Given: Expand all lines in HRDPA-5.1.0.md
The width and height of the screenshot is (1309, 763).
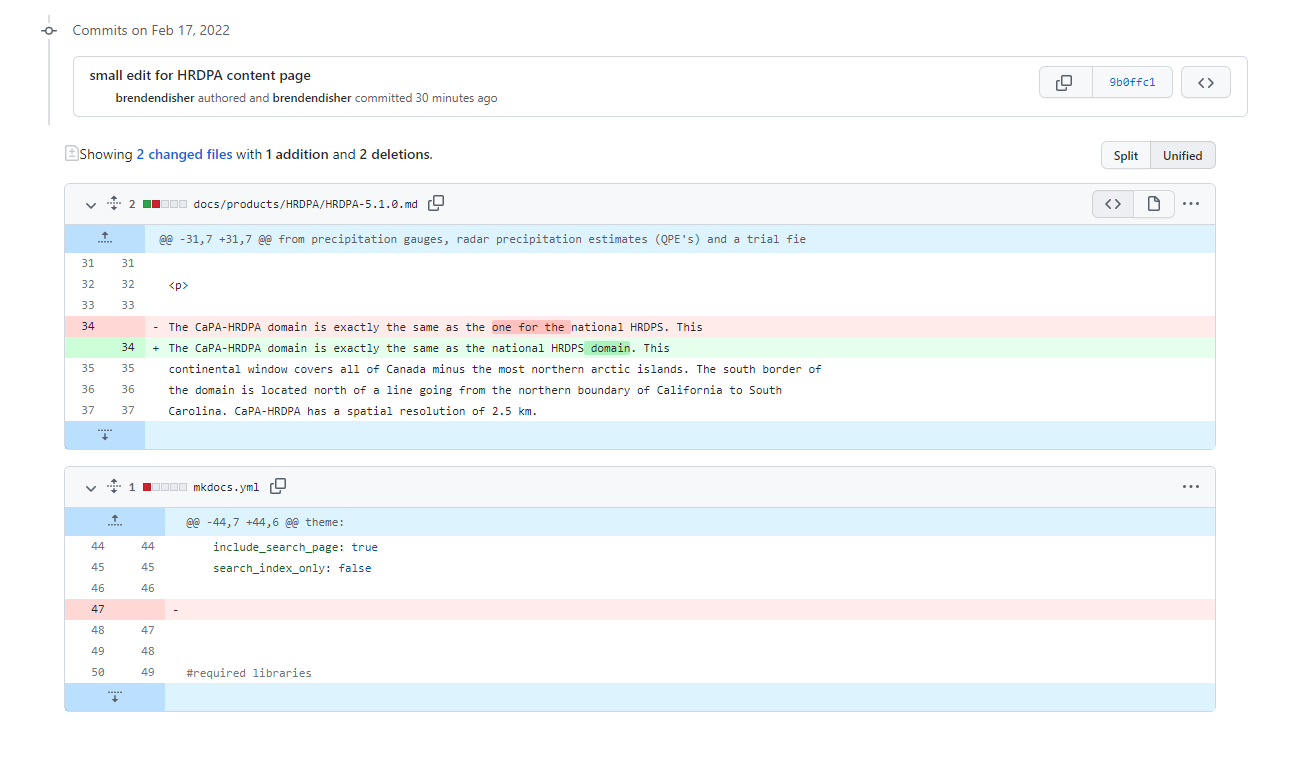Looking at the screenshot, I should tap(113, 204).
